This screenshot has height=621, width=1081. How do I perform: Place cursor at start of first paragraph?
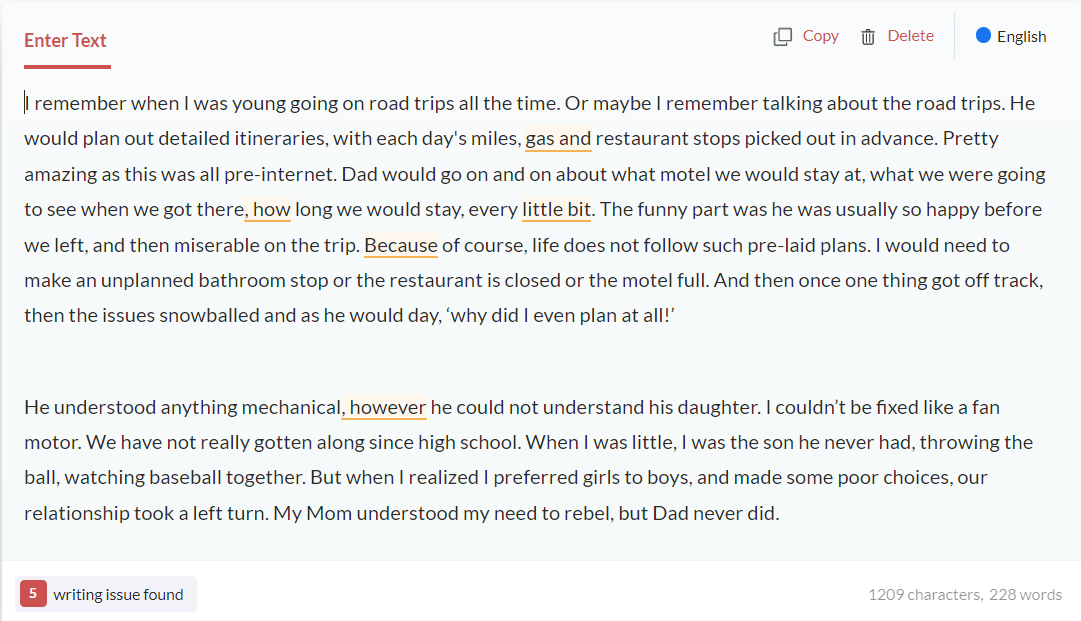pyautogui.click(x=26, y=103)
